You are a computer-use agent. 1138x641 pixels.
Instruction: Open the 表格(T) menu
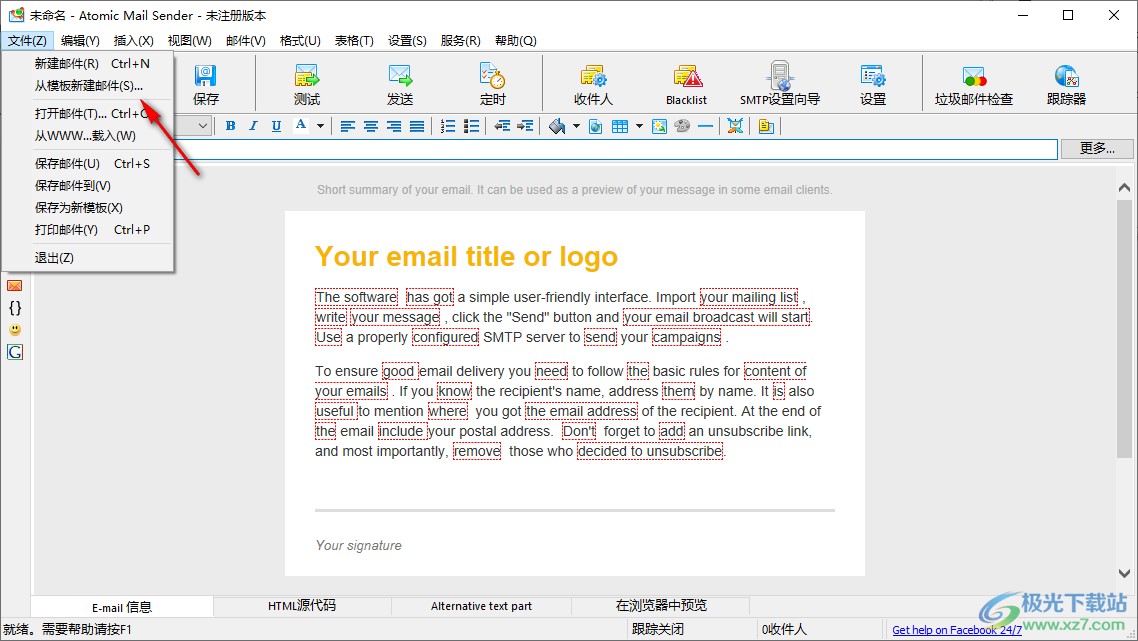(x=353, y=41)
